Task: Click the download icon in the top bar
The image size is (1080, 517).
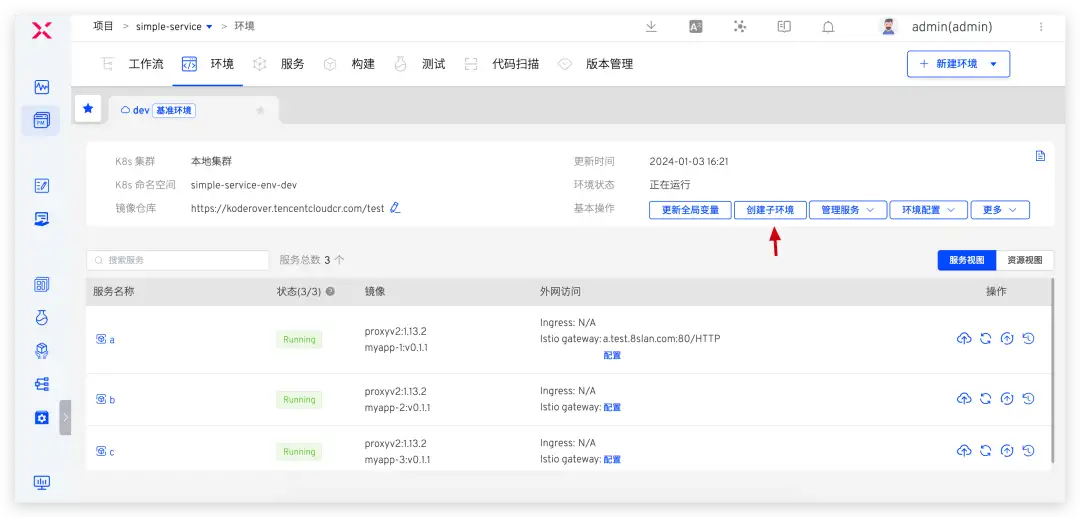Action: click(x=651, y=27)
